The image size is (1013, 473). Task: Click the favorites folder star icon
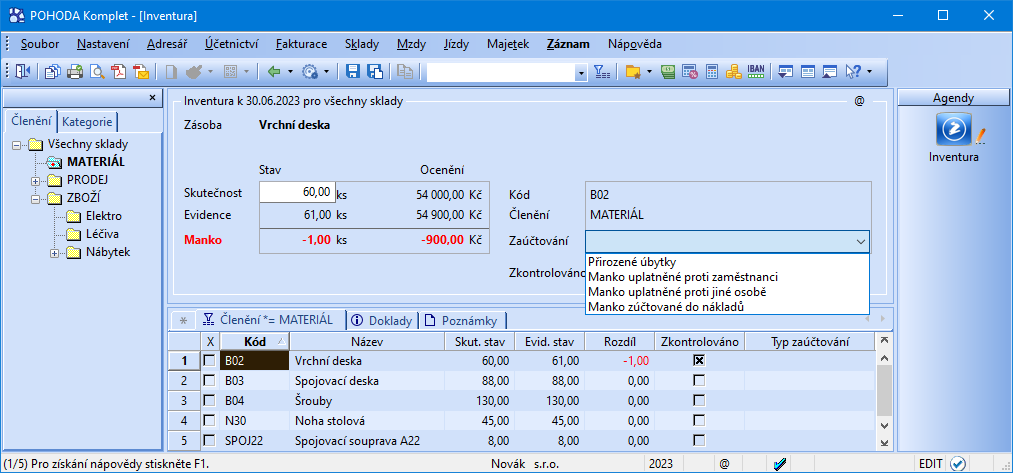[x=632, y=72]
